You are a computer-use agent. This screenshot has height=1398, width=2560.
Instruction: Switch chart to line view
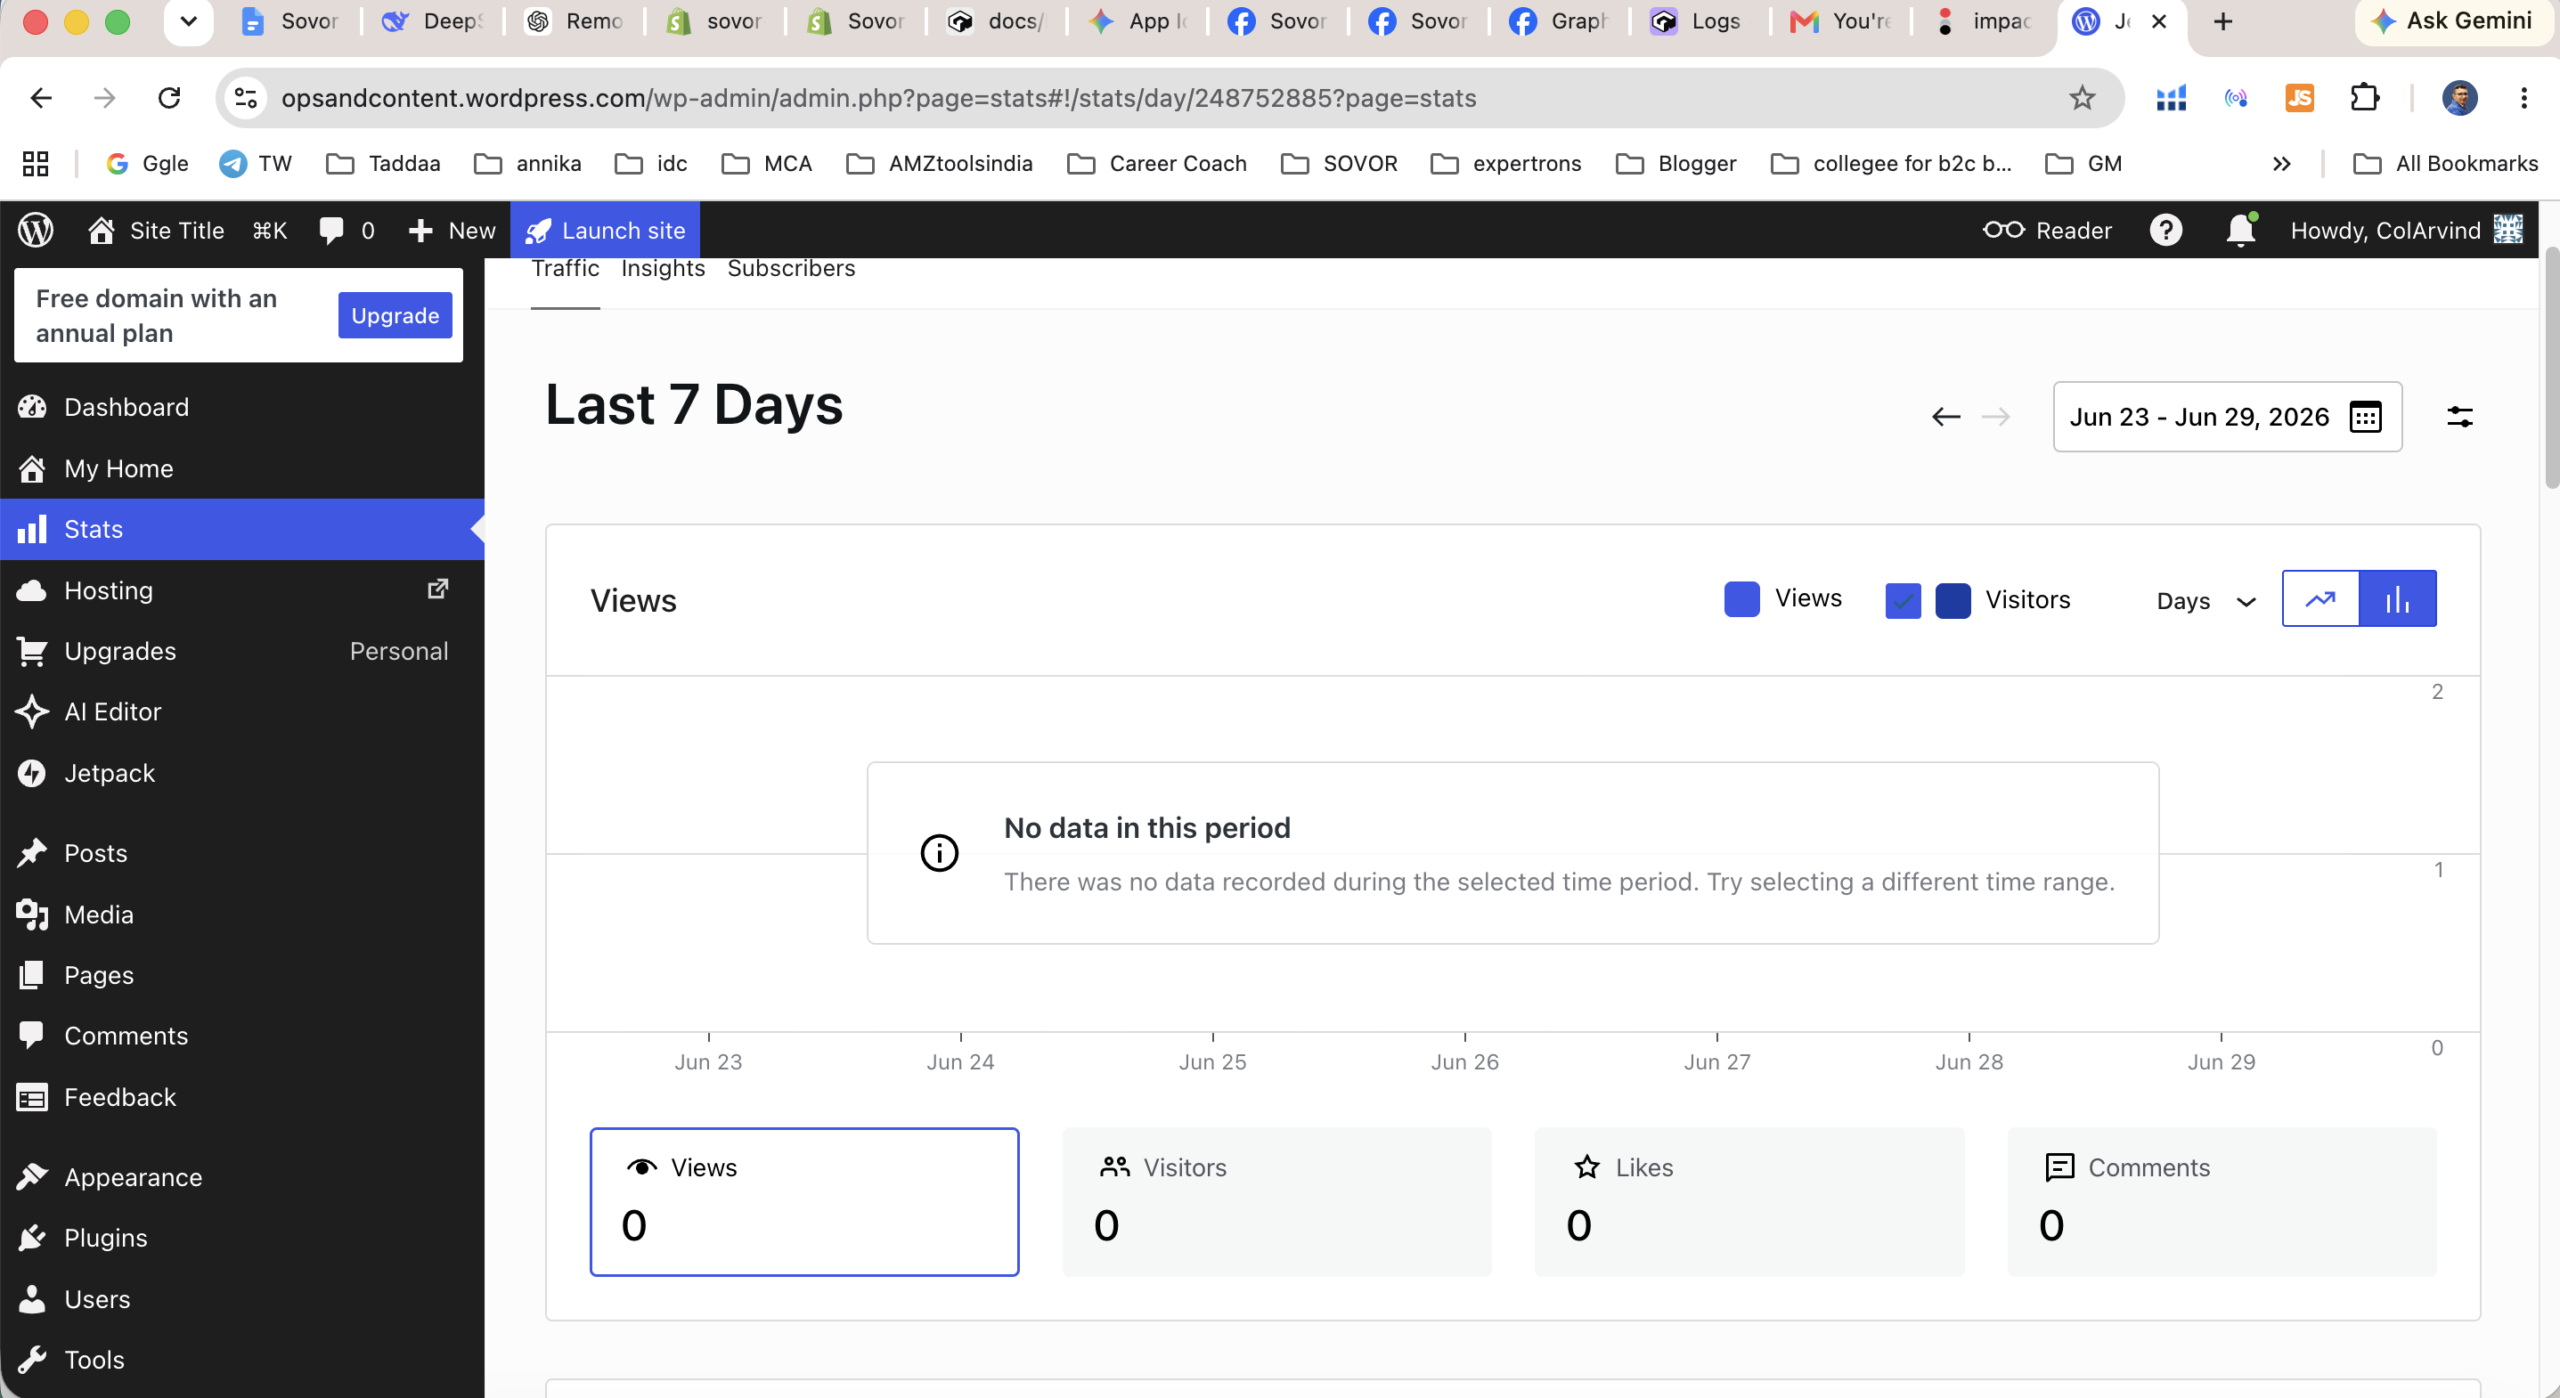click(2321, 599)
